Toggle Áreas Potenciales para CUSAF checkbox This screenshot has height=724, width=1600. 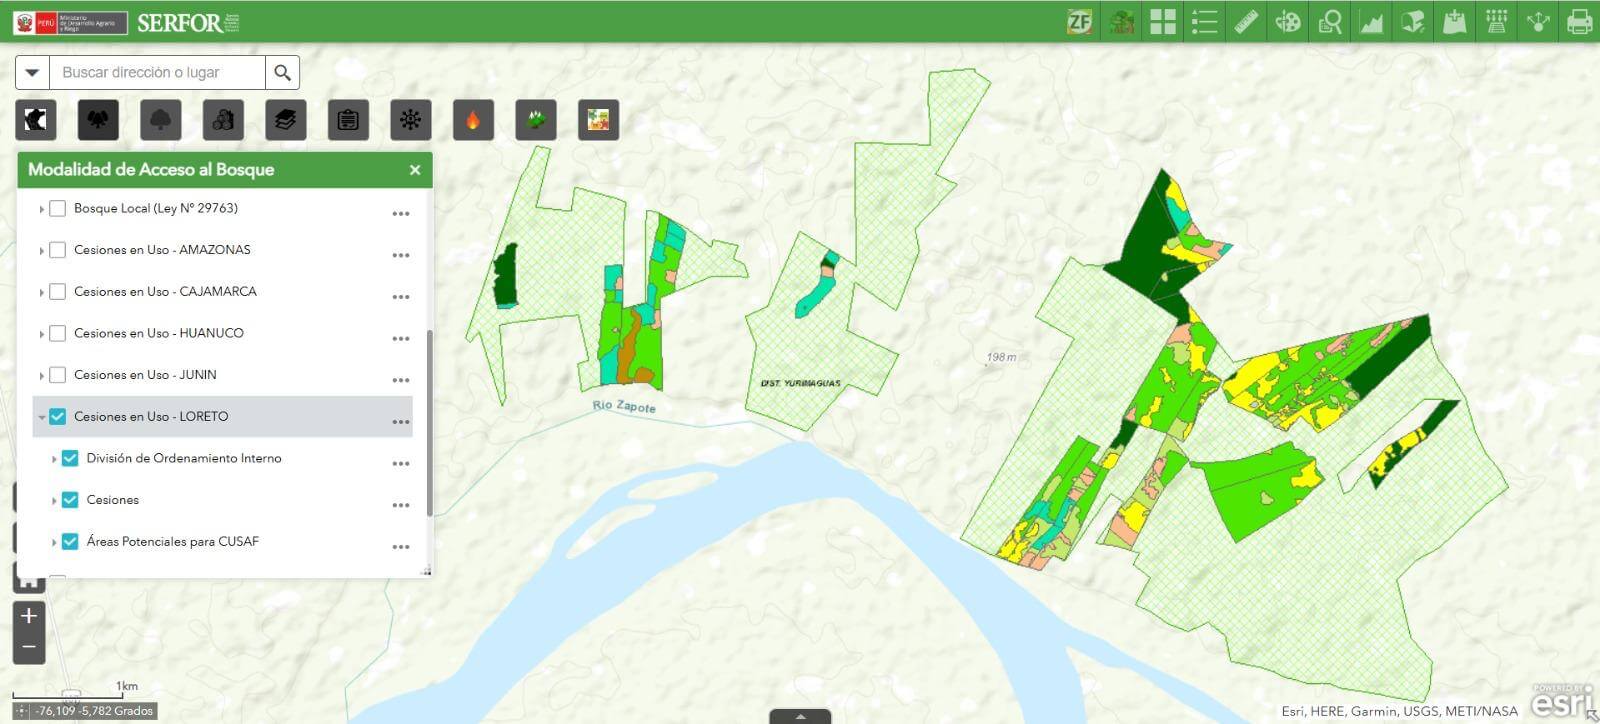click(70, 541)
